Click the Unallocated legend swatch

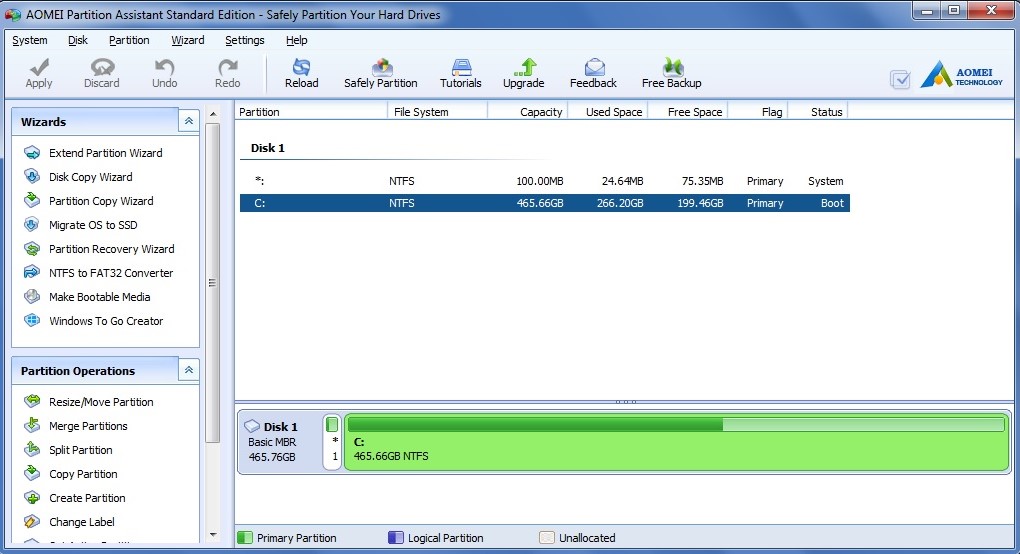point(547,538)
